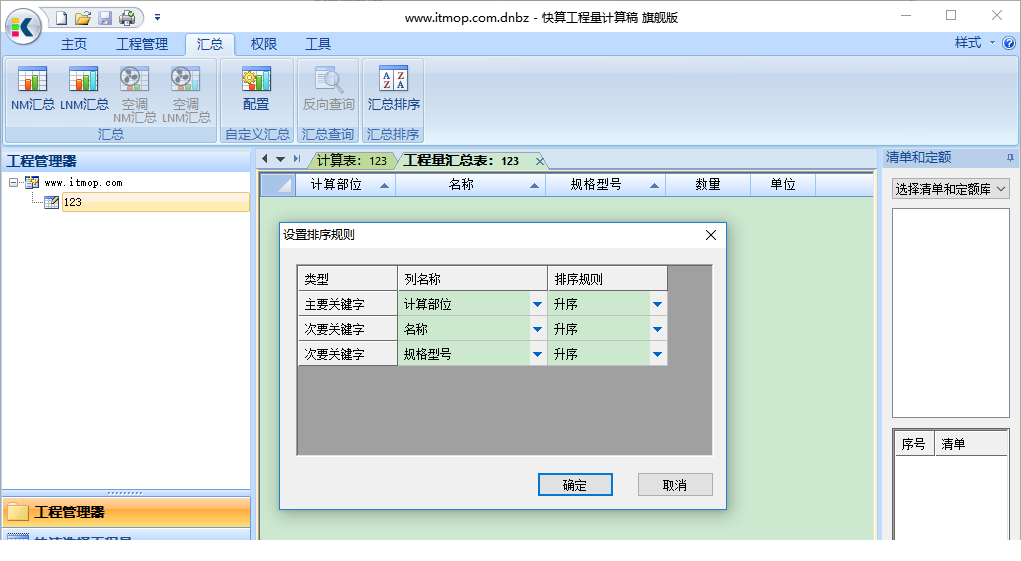The image size is (1021, 561).
Task: Click the 取消 button in sort dialog
Action: [675, 485]
